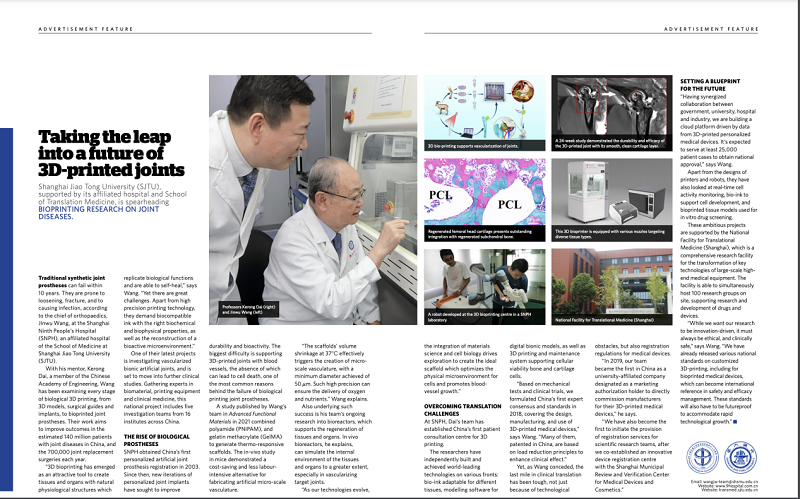Click the PCL histology stain image
Image resolution: width=800 pixels, height=499 pixels.
[x=484, y=199]
